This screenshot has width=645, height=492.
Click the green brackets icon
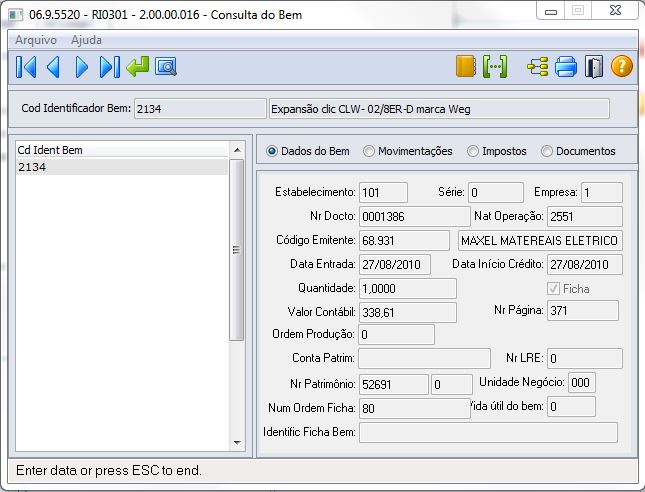(495, 66)
